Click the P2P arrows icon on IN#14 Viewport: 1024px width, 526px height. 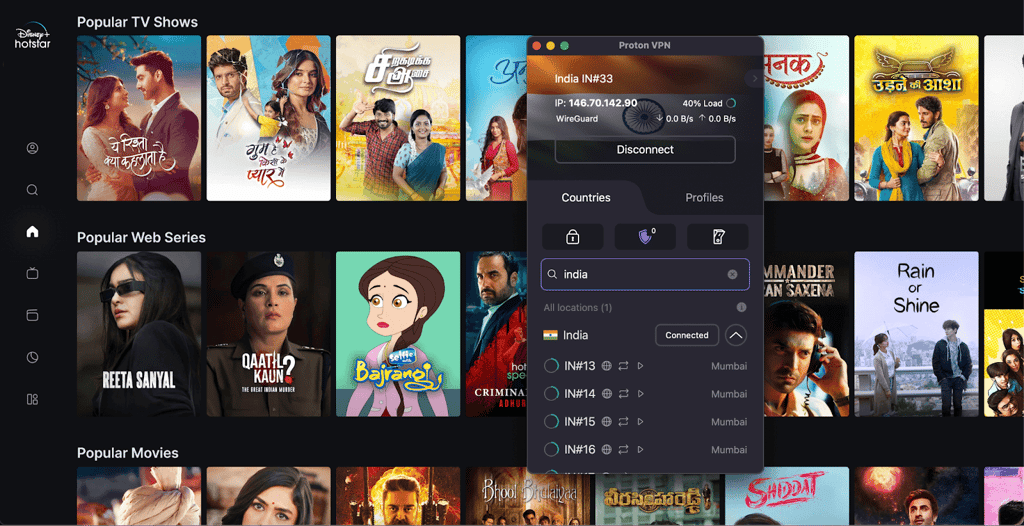624,394
